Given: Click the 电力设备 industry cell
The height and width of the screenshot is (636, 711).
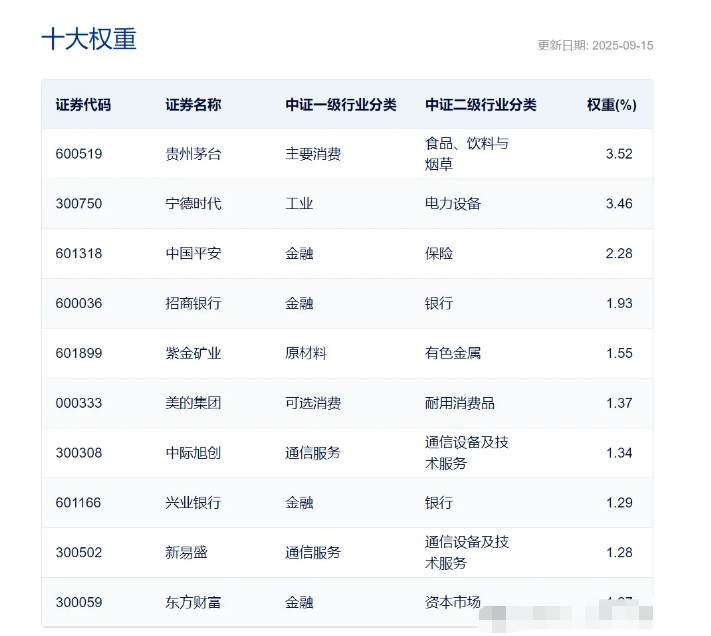Looking at the screenshot, I should [453, 204].
